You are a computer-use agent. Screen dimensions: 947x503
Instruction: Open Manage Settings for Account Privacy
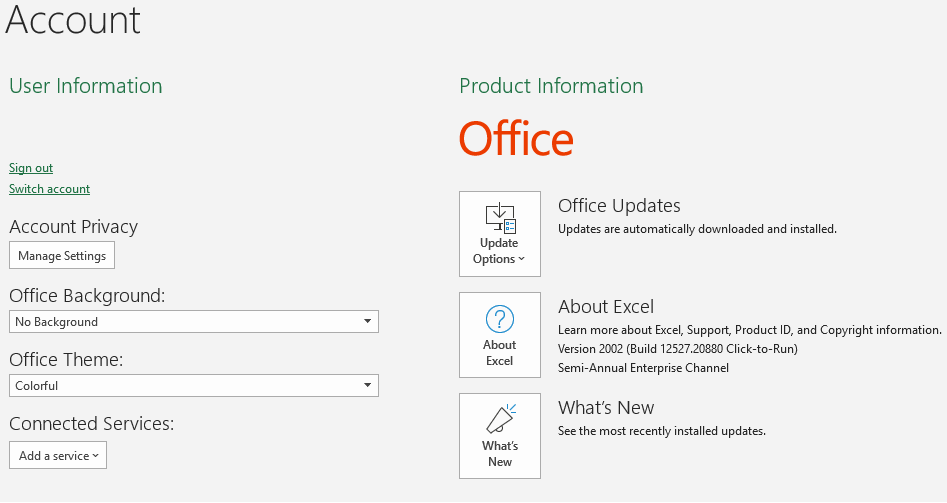(x=62, y=255)
